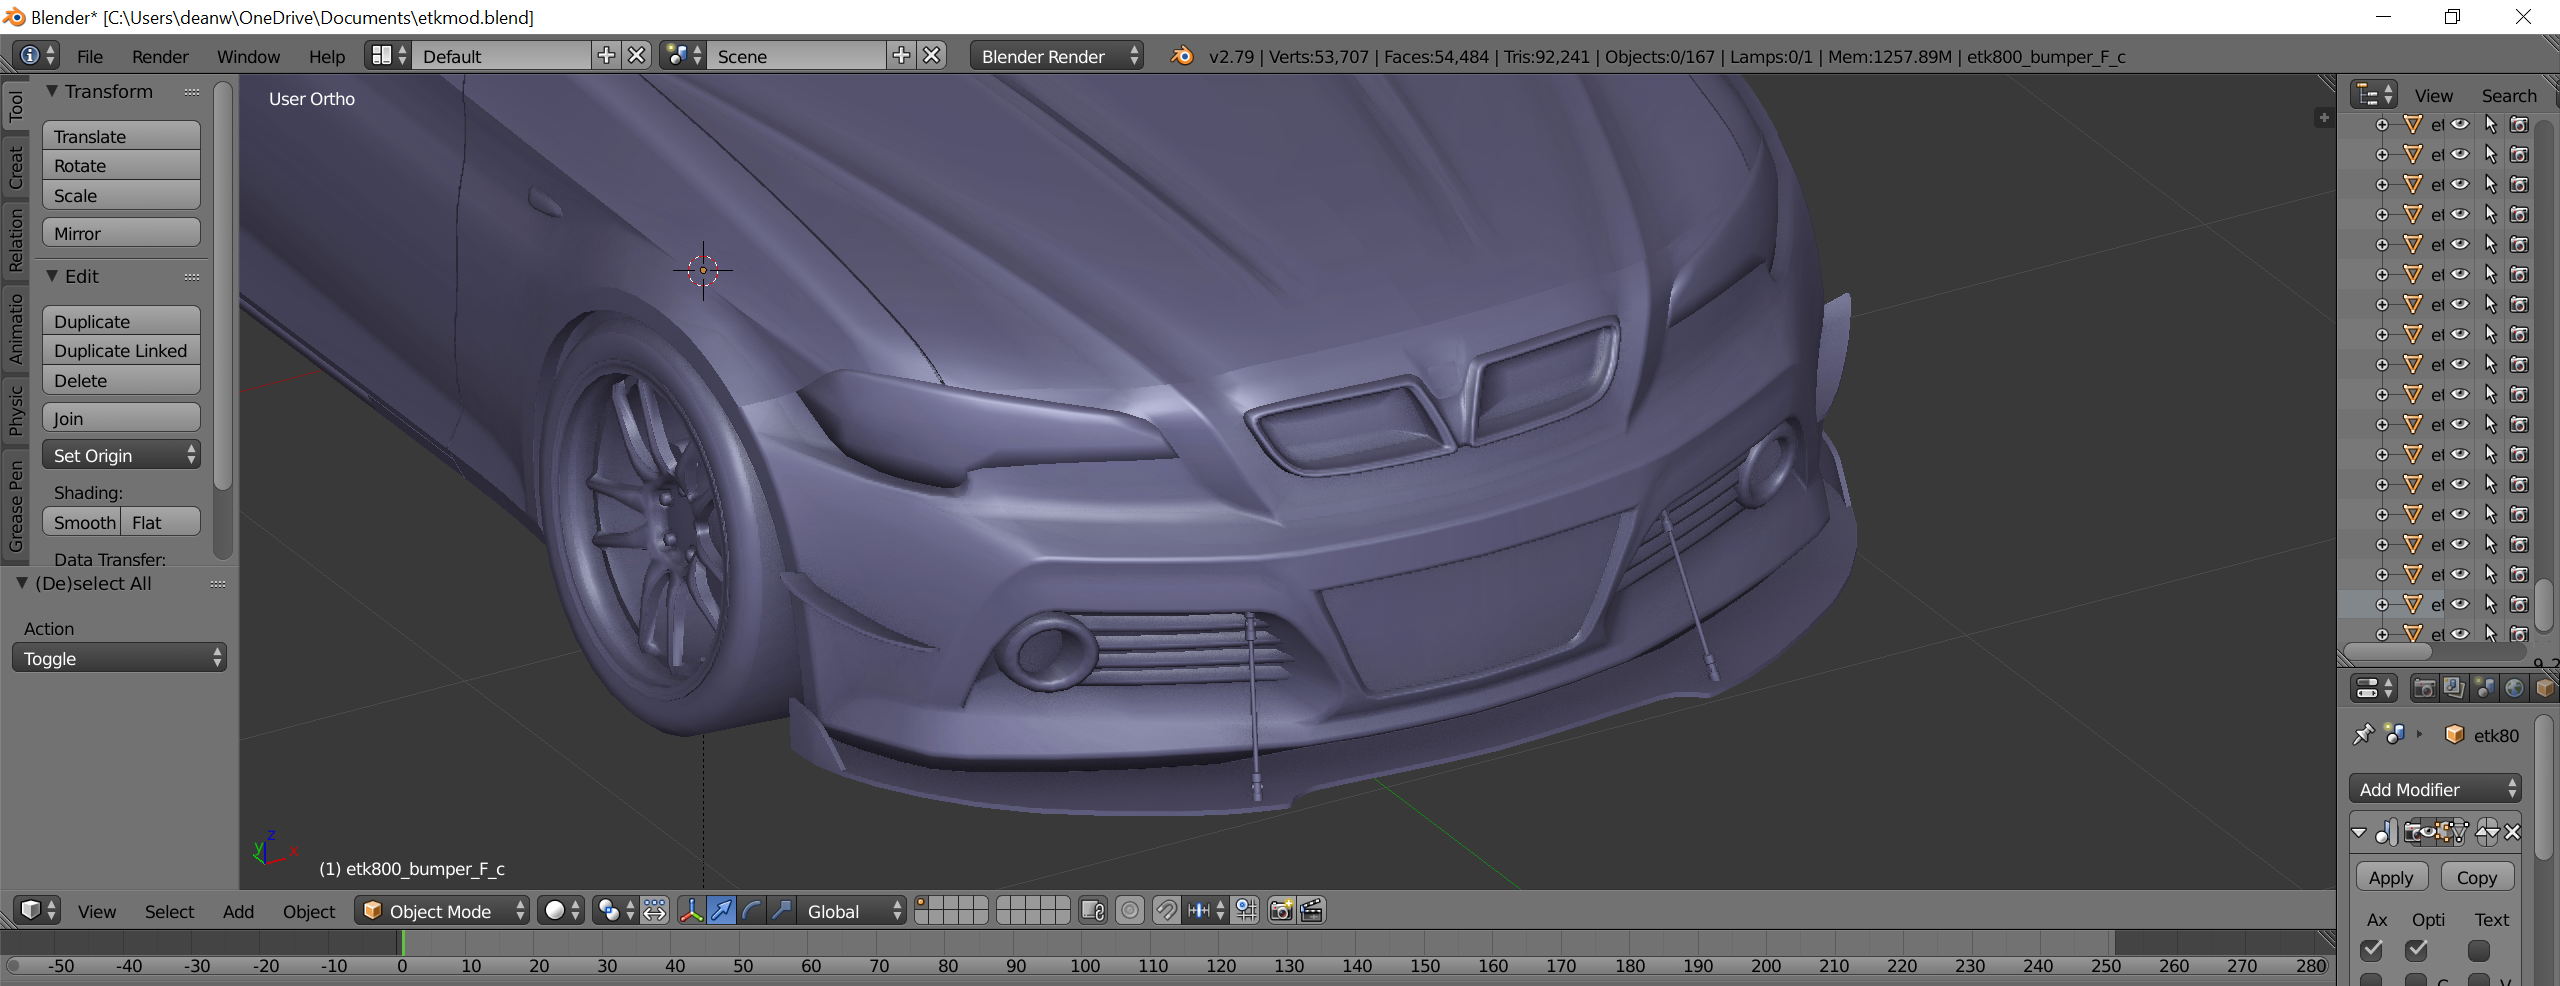The width and height of the screenshot is (2560, 986).
Task: Open the Add Modifier dropdown
Action: click(2435, 789)
